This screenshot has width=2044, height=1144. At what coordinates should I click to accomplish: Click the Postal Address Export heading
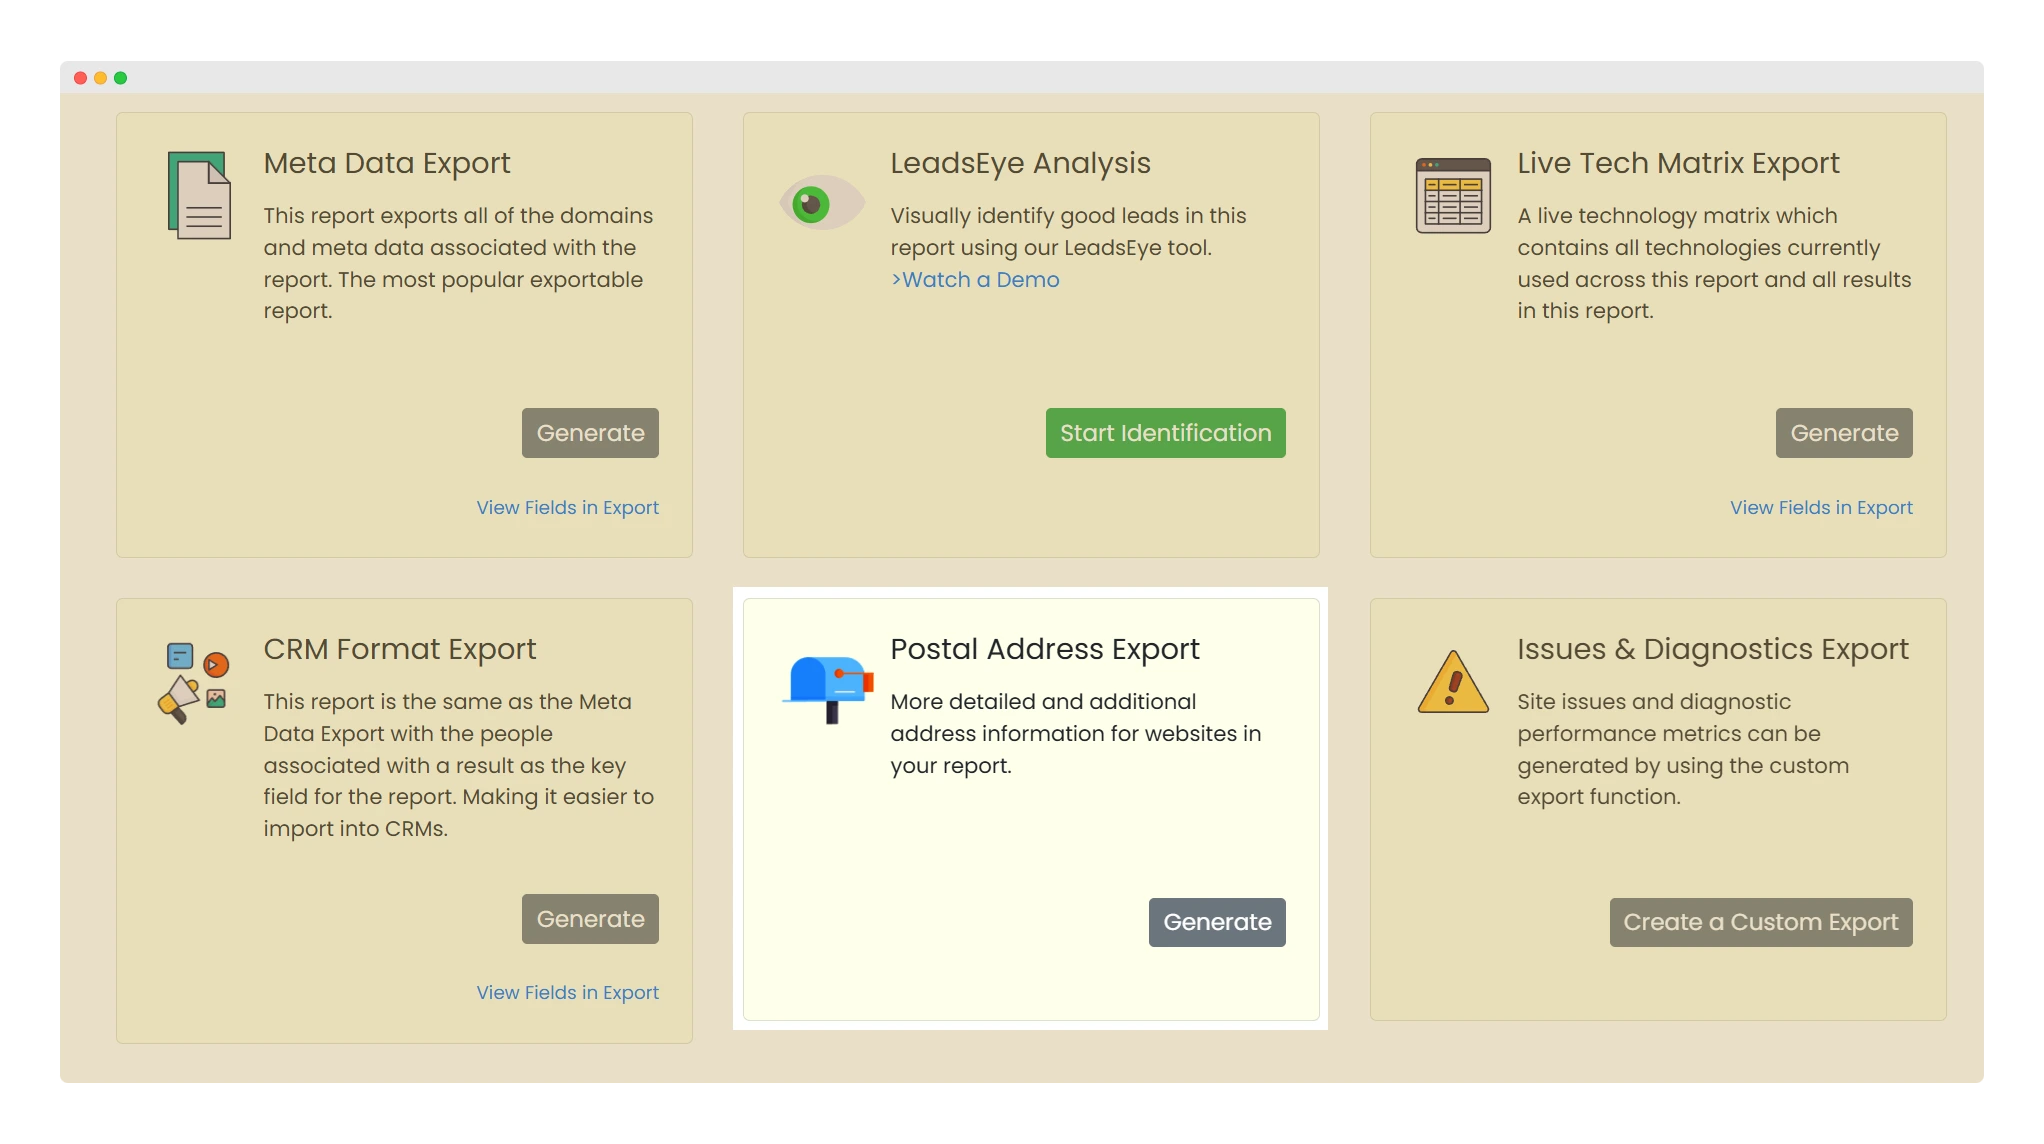click(x=1044, y=649)
